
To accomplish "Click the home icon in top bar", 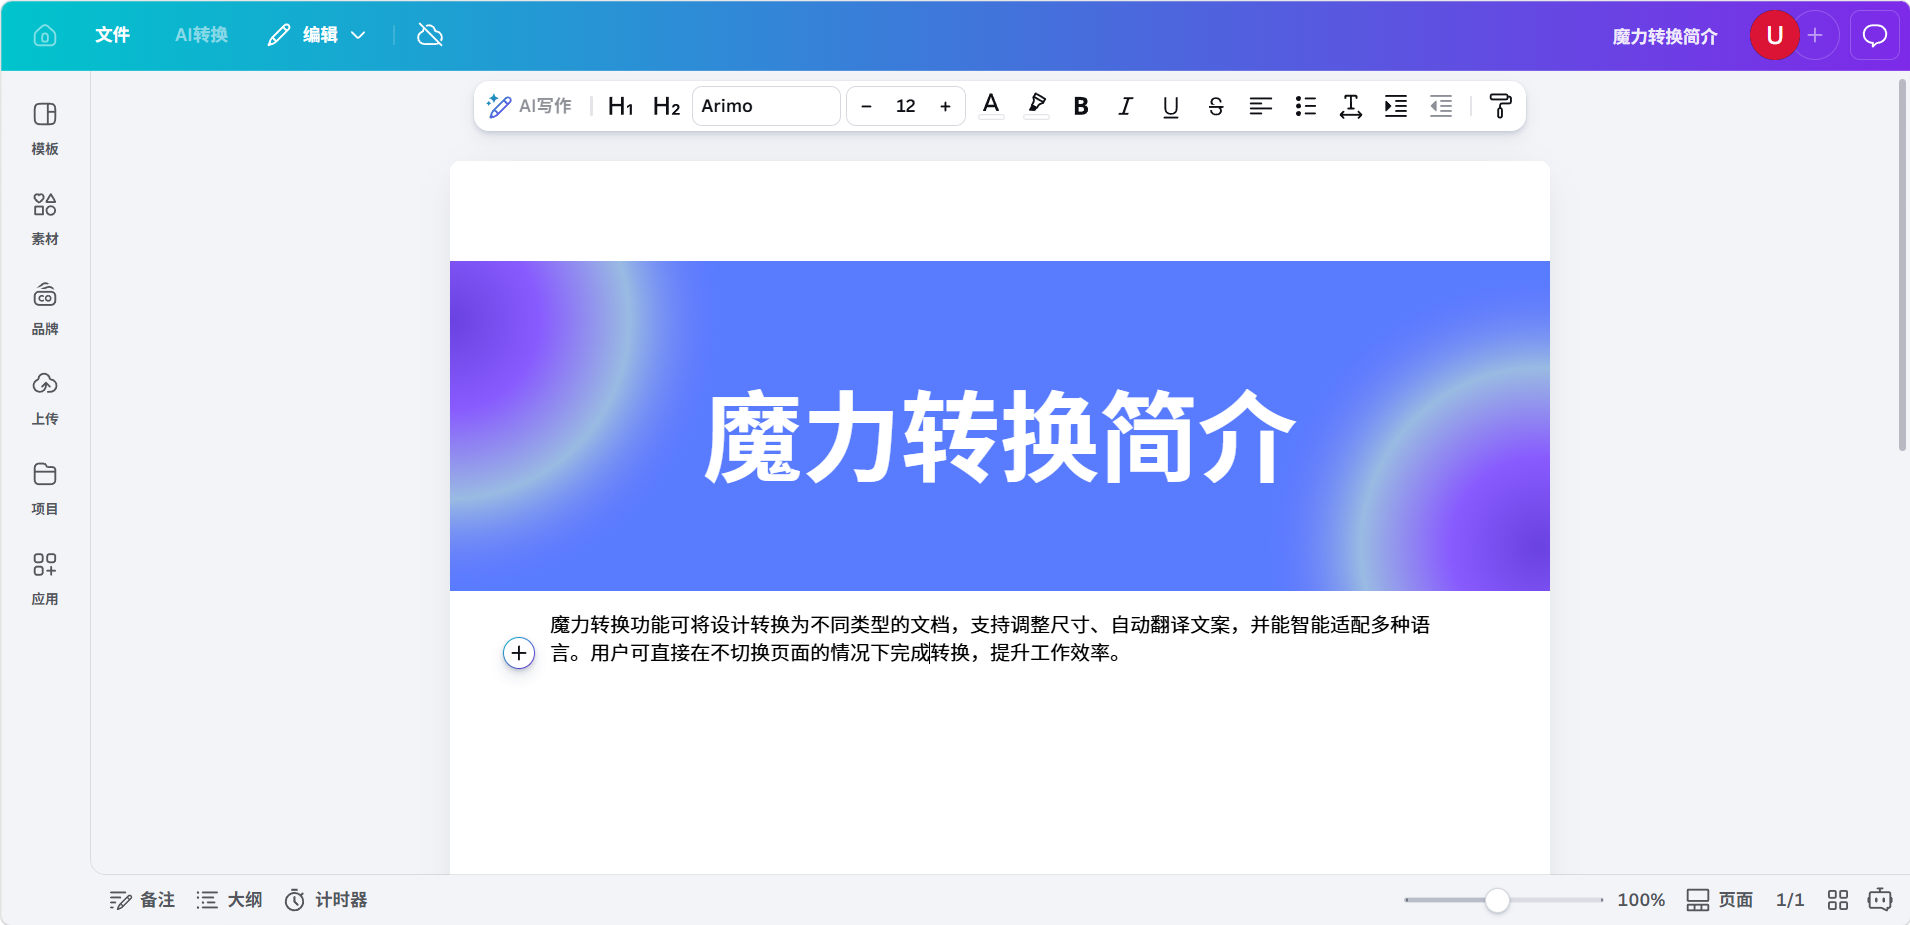I will click(45, 36).
